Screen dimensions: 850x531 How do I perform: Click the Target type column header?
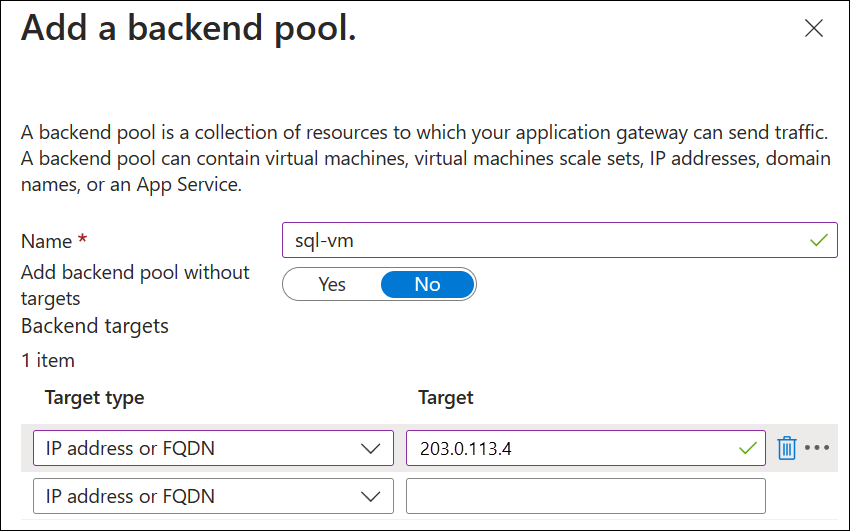click(x=94, y=398)
